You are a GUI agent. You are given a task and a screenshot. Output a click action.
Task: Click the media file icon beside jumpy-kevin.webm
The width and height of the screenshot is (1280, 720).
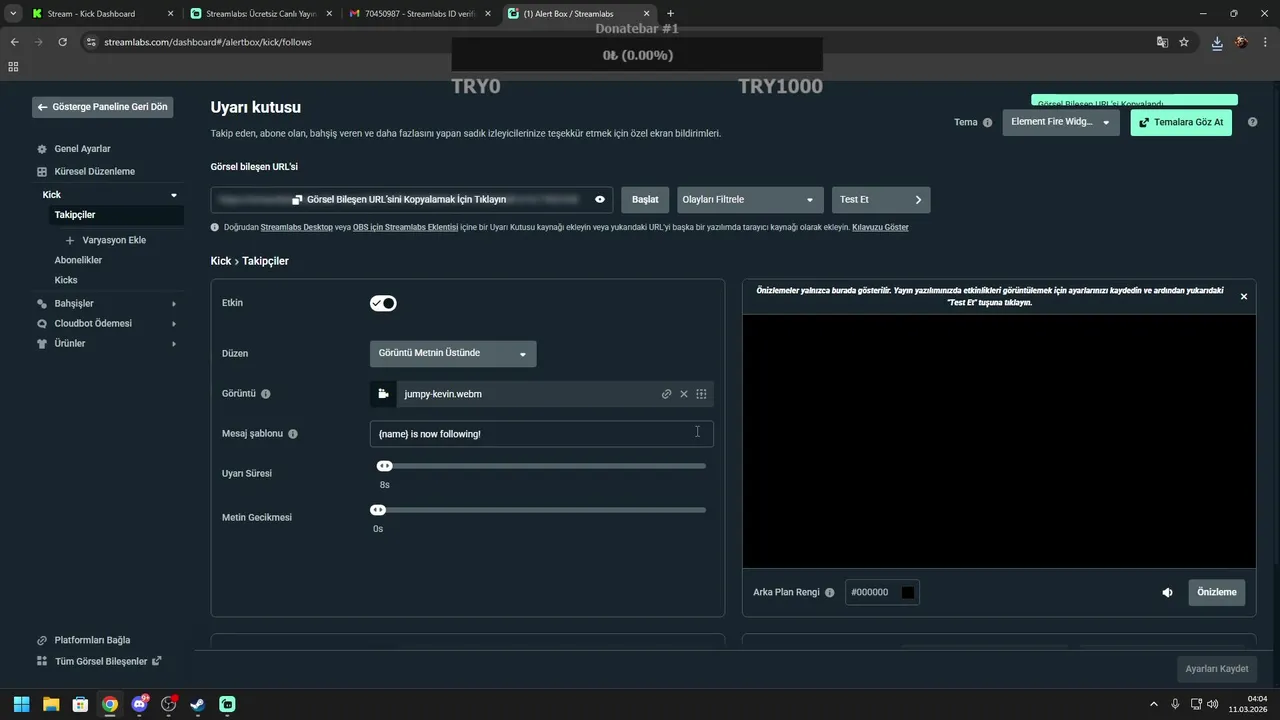tap(383, 394)
